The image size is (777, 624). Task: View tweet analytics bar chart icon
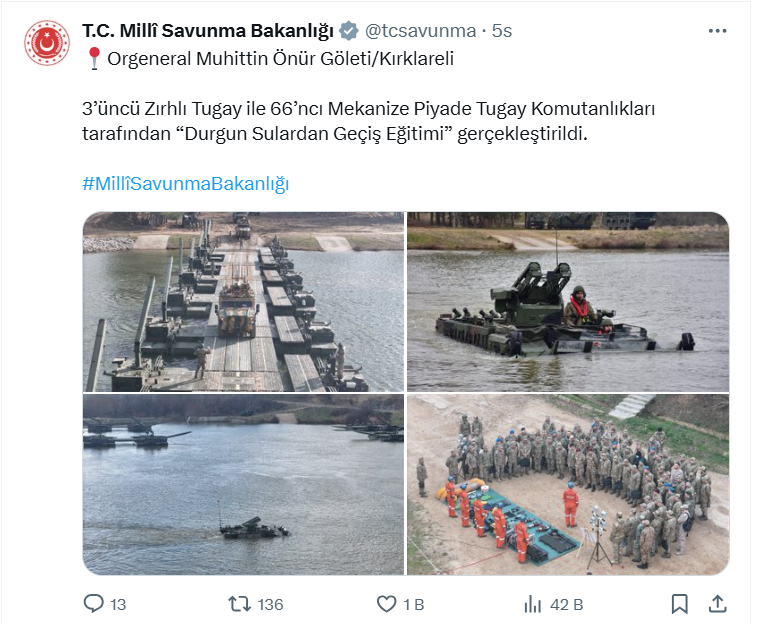[x=533, y=604]
